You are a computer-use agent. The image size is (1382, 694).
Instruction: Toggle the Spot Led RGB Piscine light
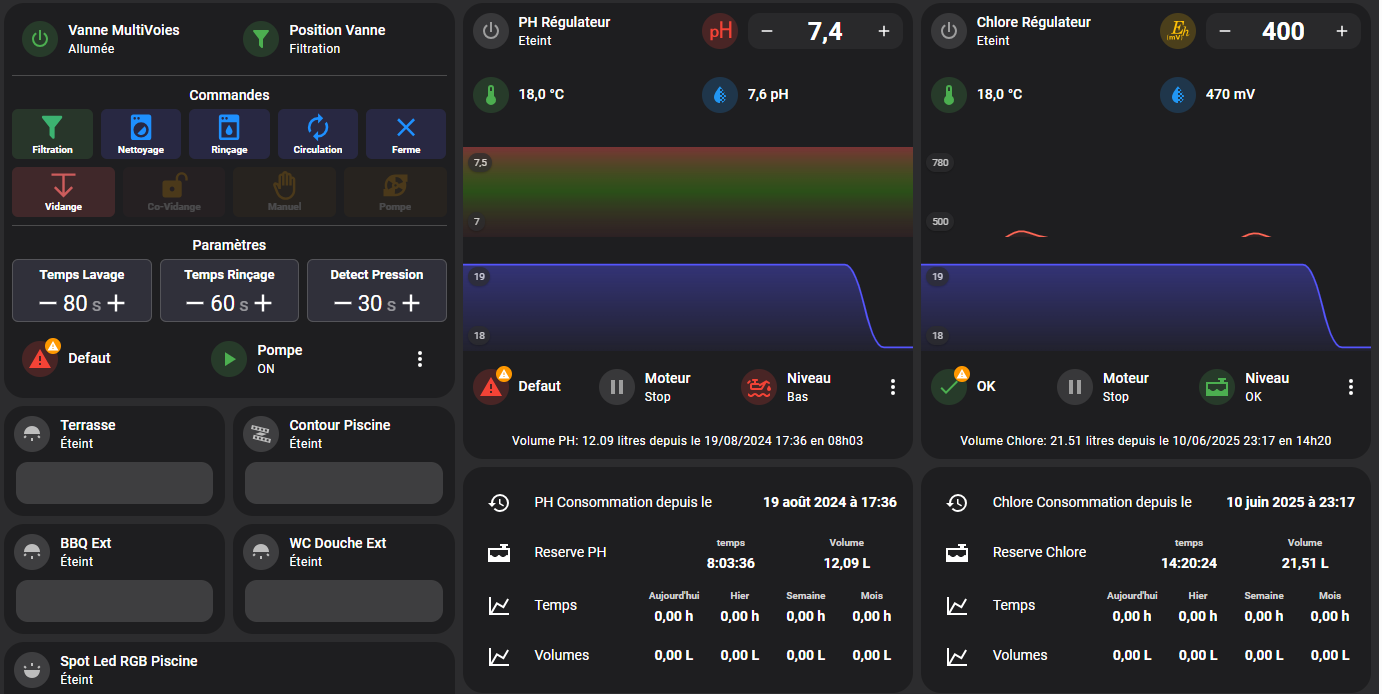pyautogui.click(x=33, y=670)
